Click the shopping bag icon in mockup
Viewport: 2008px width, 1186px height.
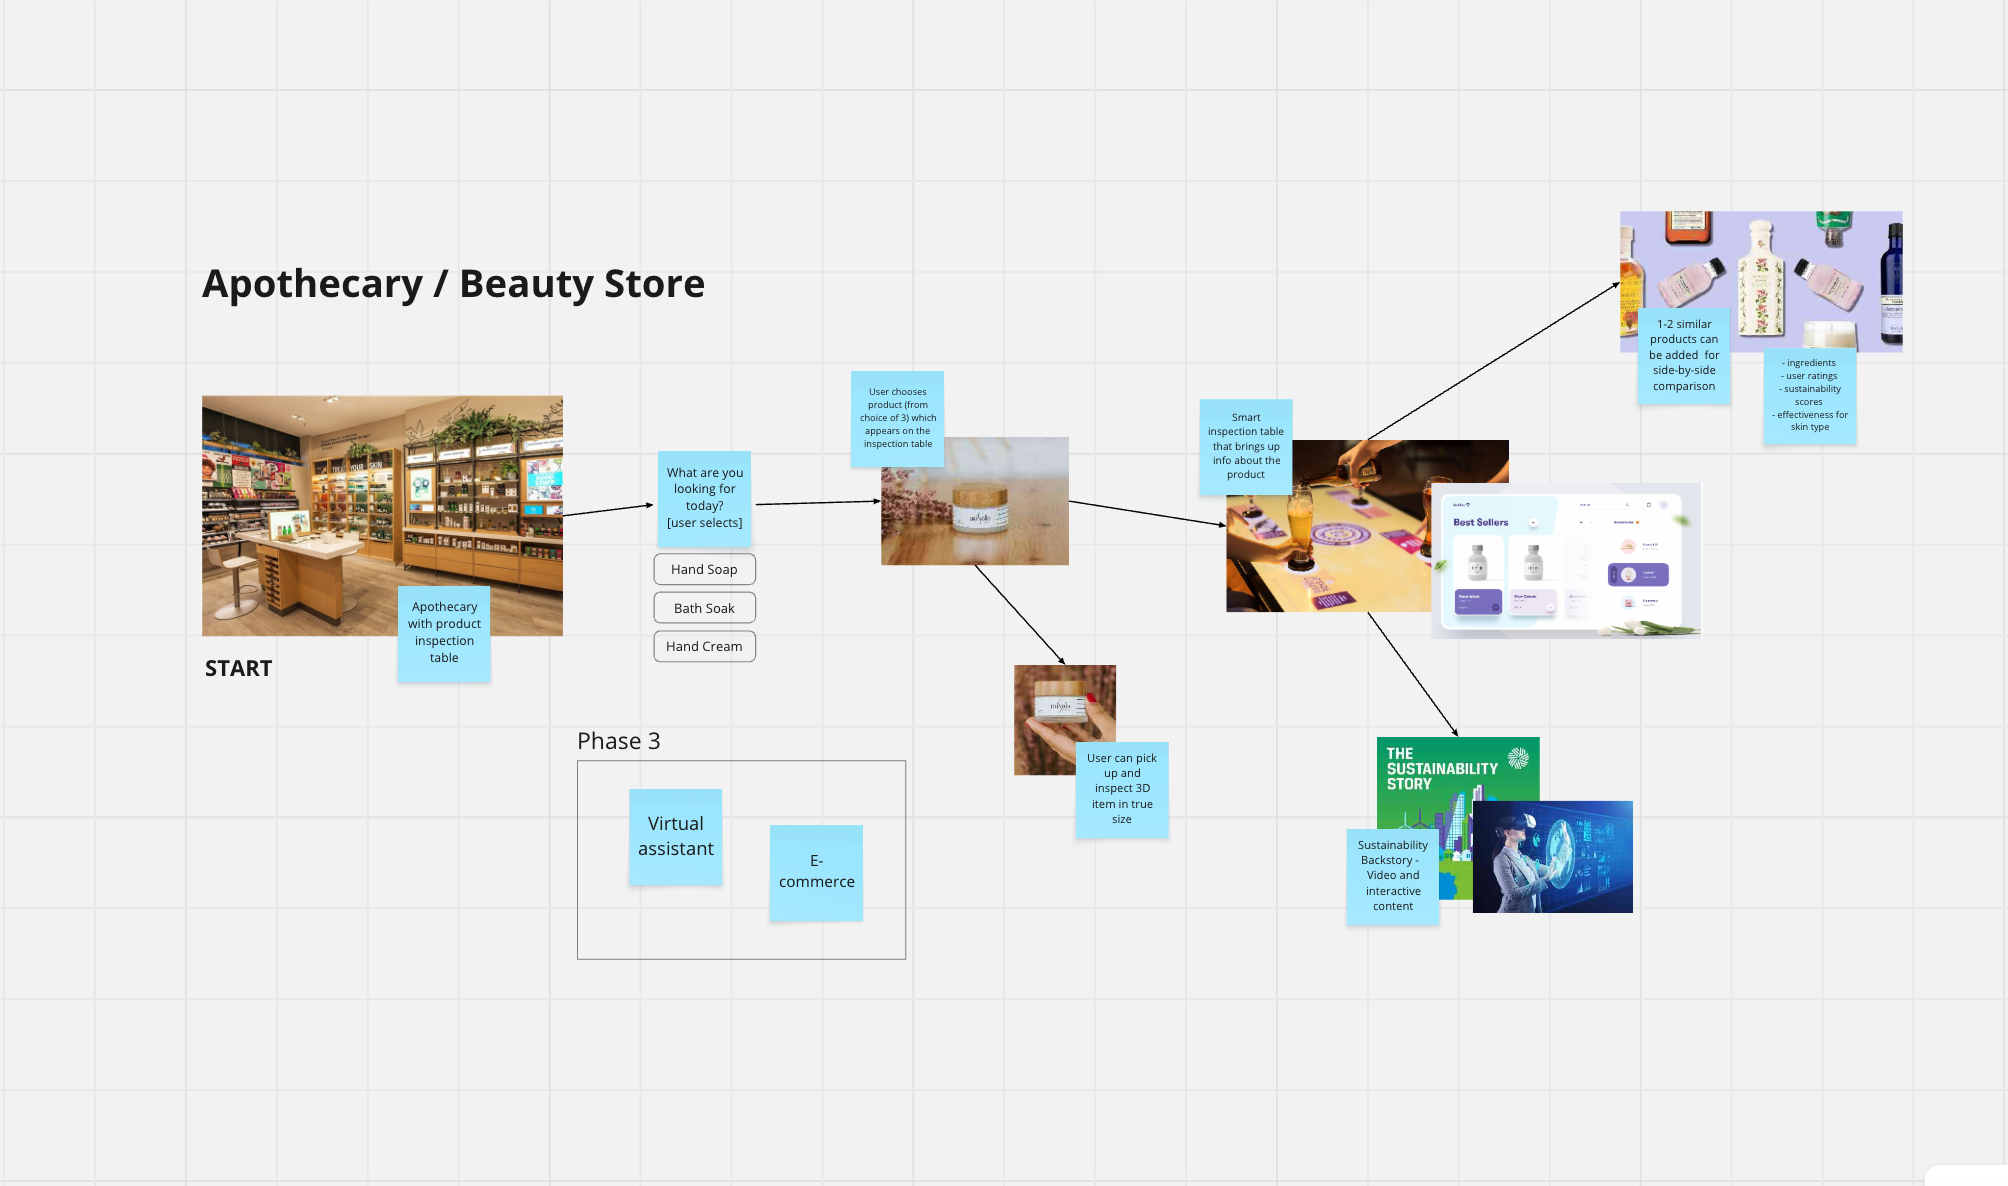pos(1649,505)
